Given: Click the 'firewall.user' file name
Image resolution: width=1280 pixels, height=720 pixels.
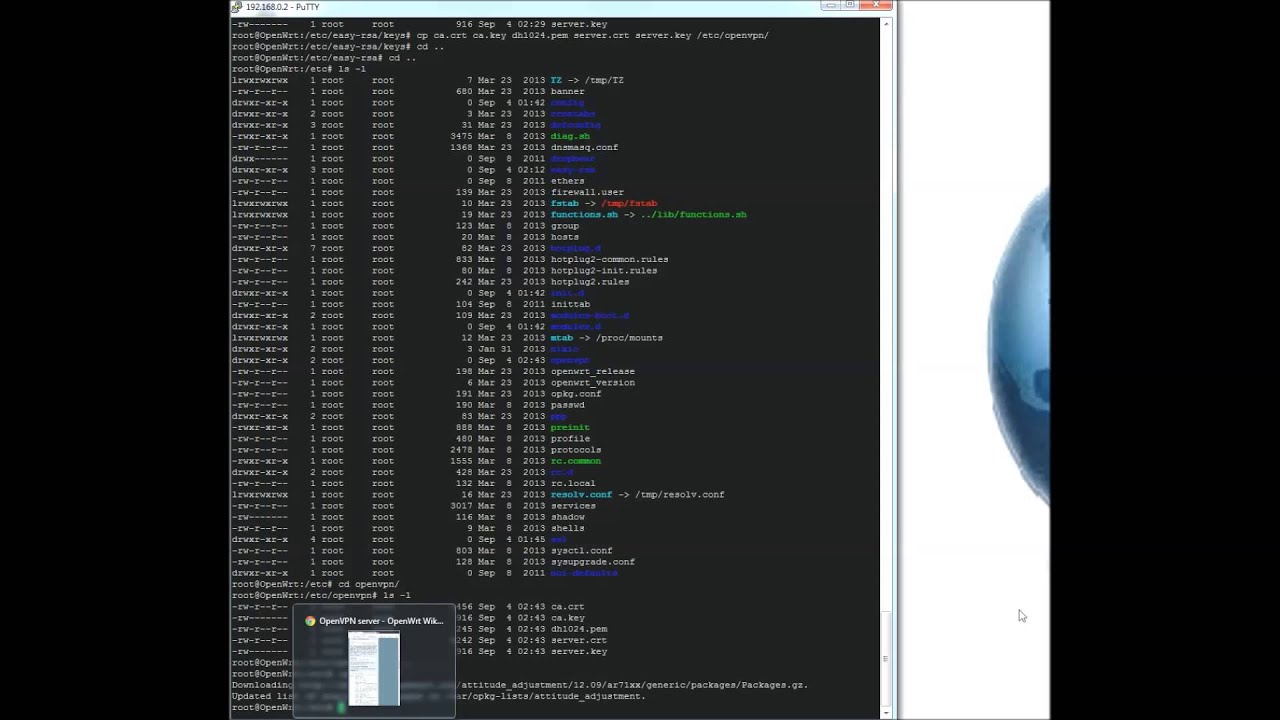Looking at the screenshot, I should 587,192.
